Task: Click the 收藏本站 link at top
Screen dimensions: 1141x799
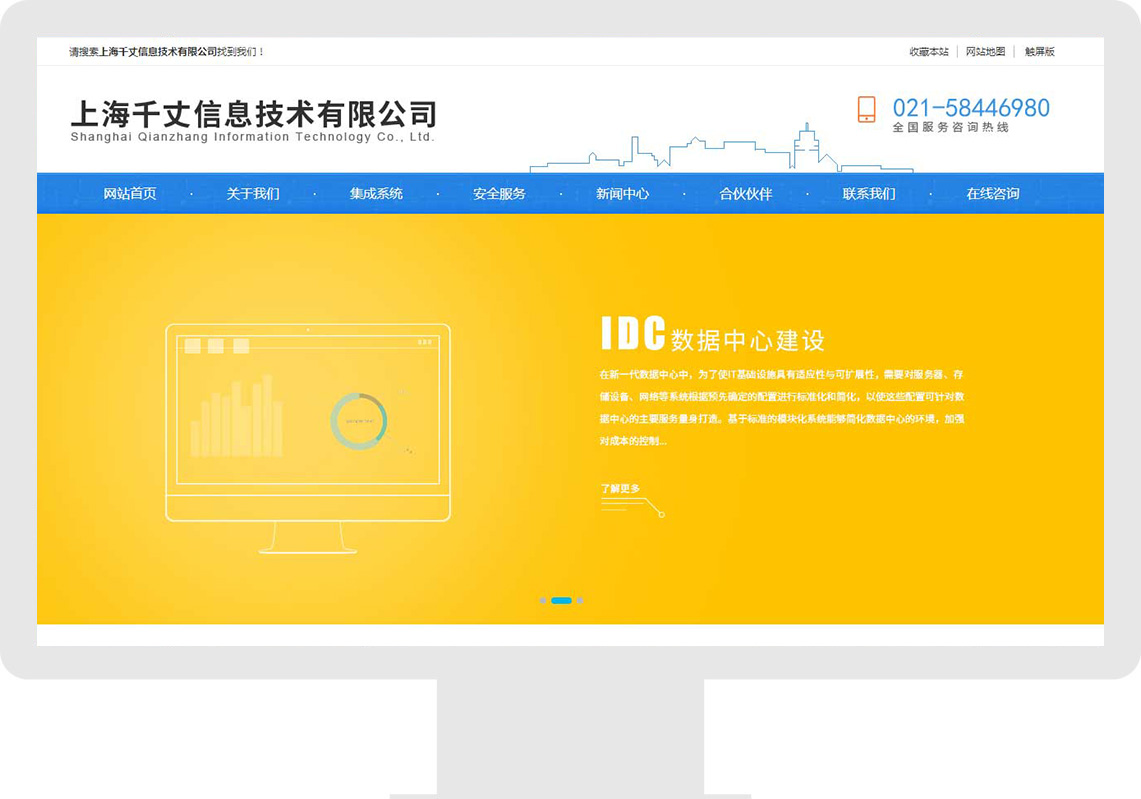Action: 928,52
